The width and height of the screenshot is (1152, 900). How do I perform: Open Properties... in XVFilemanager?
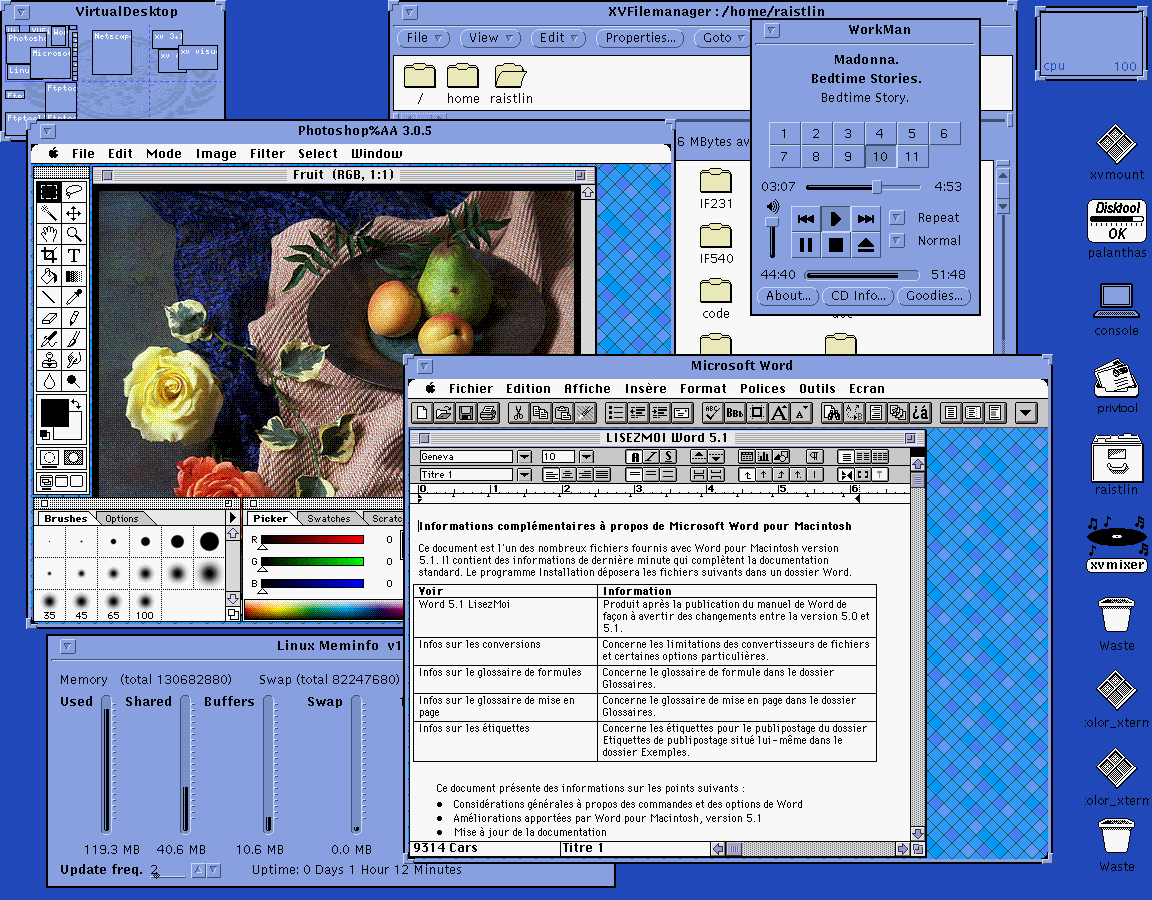pyautogui.click(x=640, y=38)
